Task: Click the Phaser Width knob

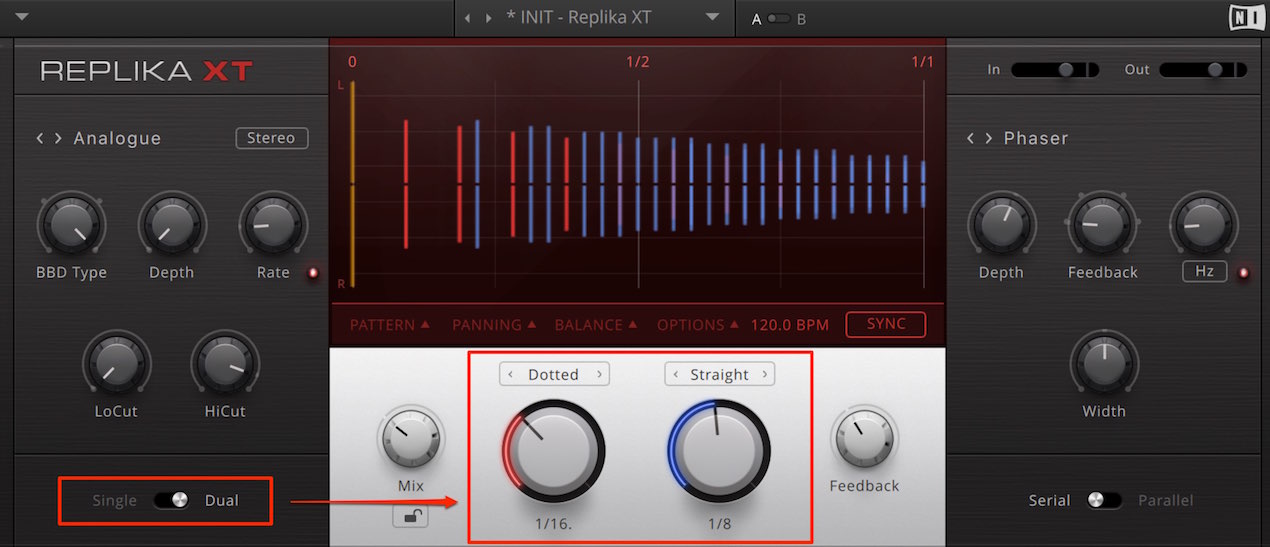Action: pyautogui.click(x=1104, y=364)
